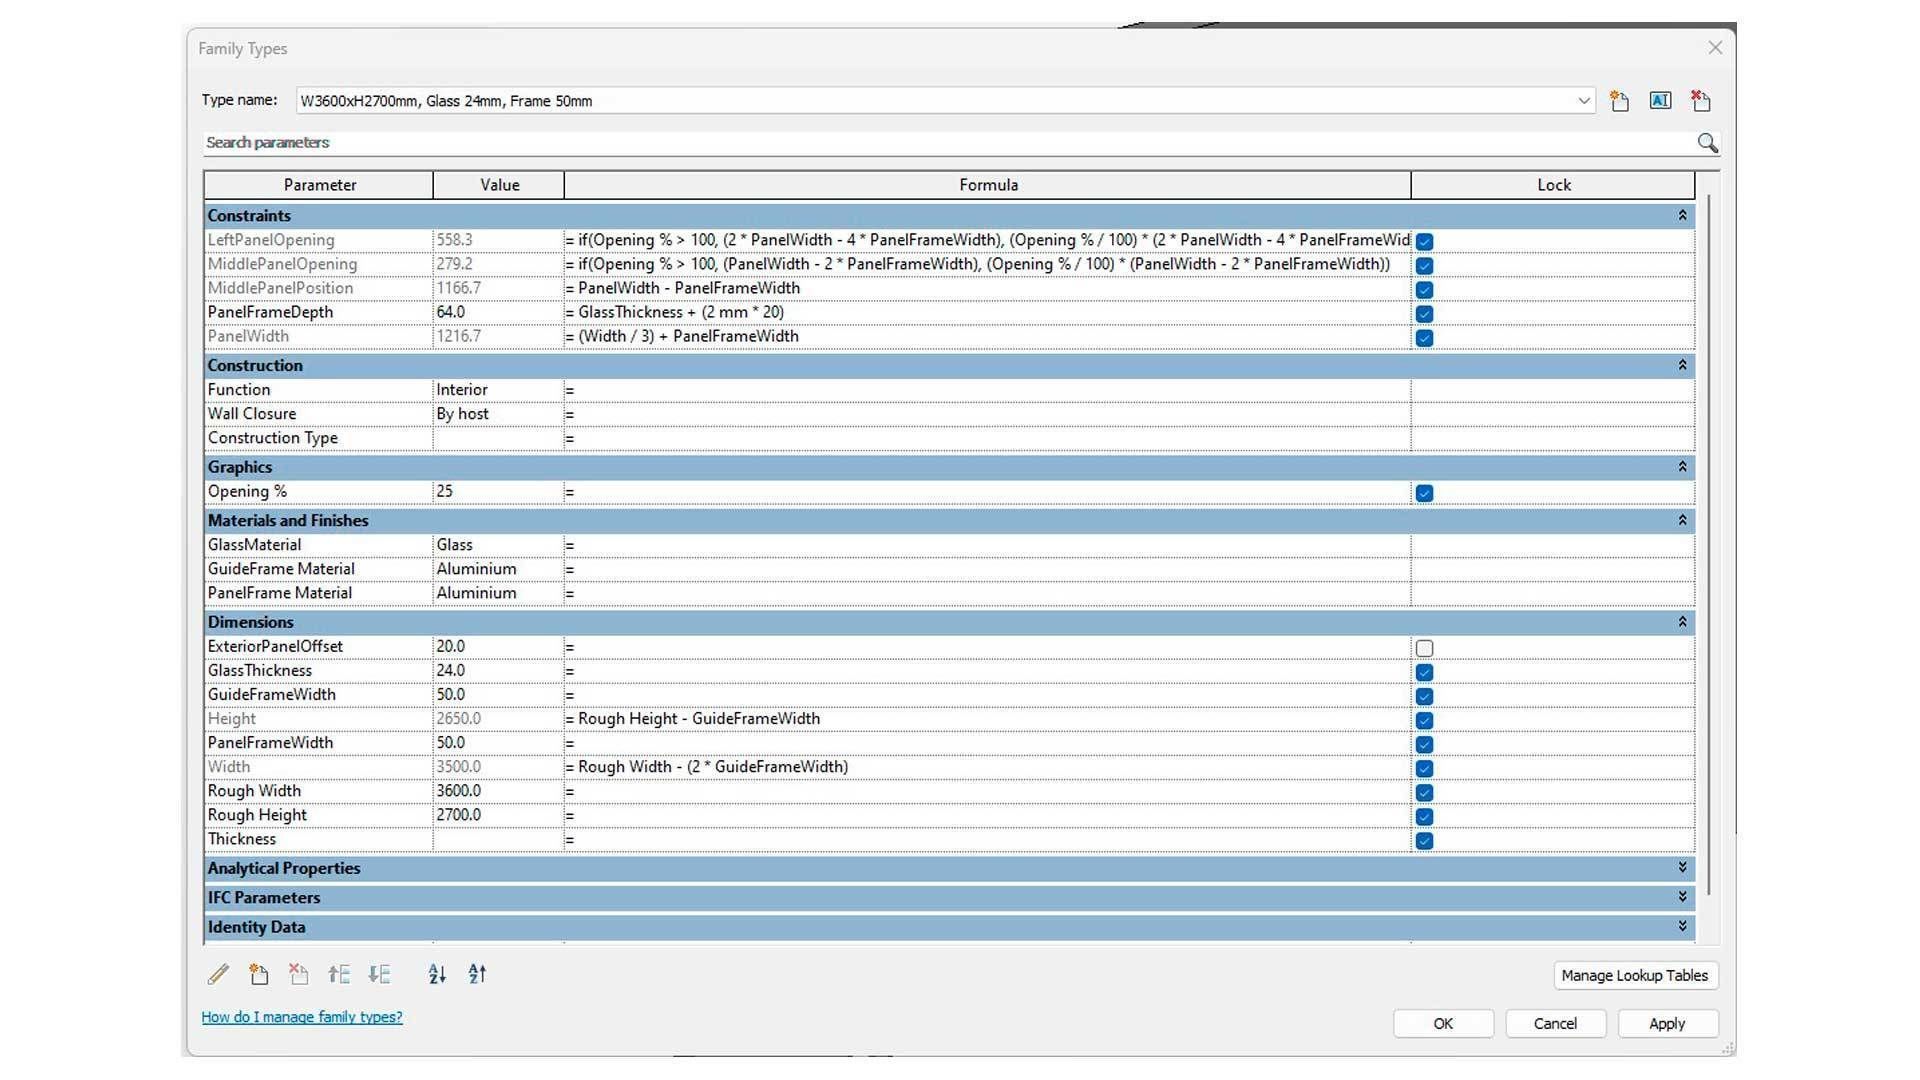
Task: Enable the lock for ExteriorPanelOffset
Action: click(1424, 648)
